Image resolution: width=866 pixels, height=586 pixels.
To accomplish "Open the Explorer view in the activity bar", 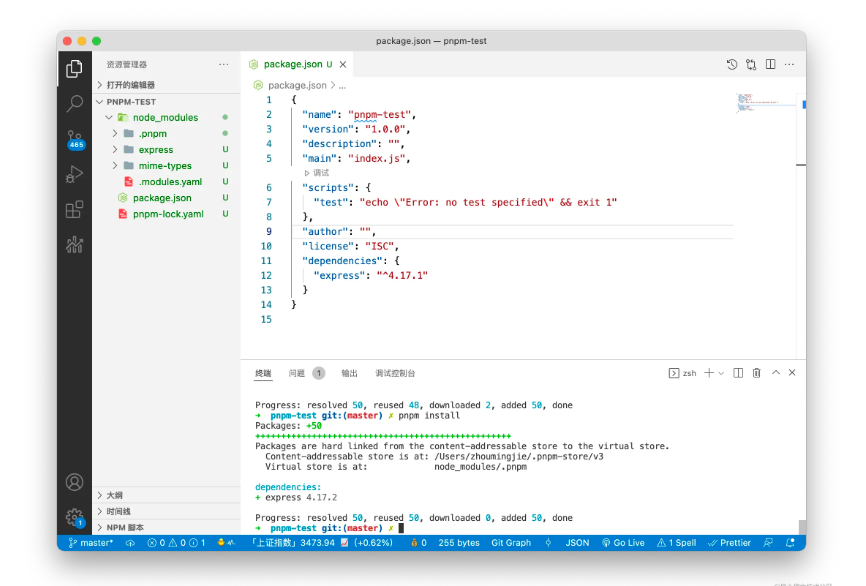I will pos(74,69).
